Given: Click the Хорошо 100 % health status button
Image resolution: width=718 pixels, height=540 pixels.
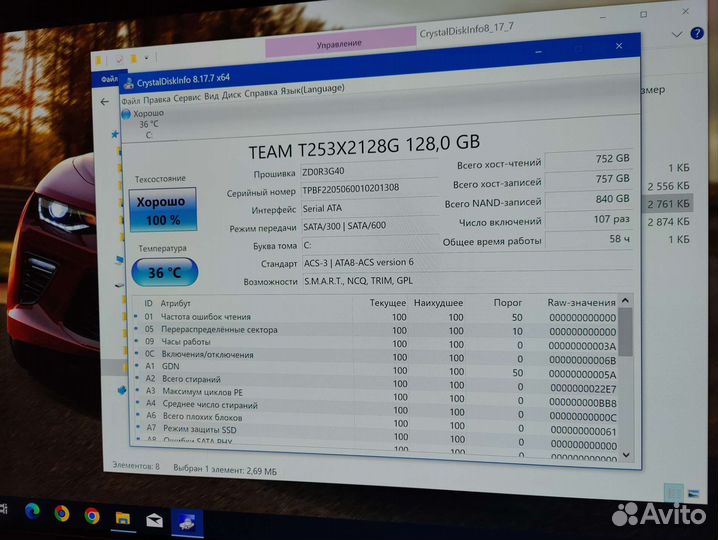Looking at the screenshot, I should click(163, 210).
